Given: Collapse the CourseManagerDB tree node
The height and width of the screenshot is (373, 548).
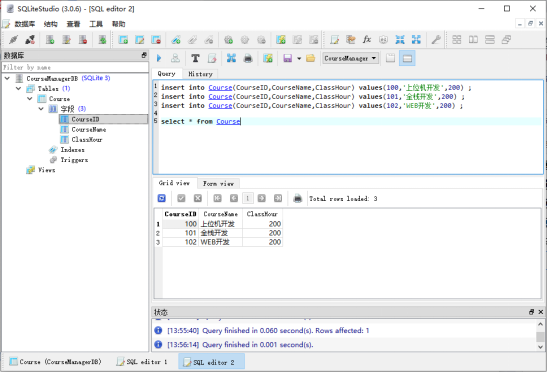Looking at the screenshot, I should coord(7,78).
